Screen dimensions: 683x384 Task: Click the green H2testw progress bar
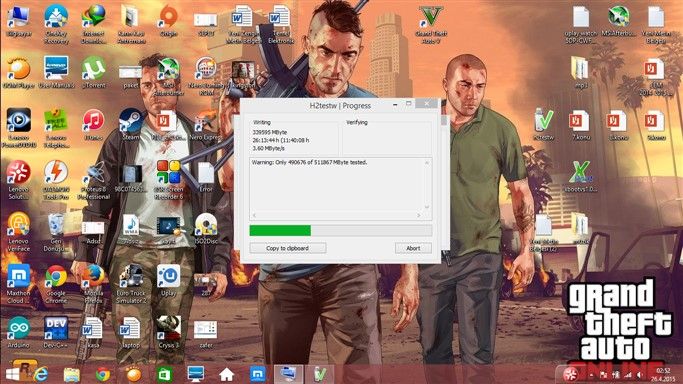[341, 230]
